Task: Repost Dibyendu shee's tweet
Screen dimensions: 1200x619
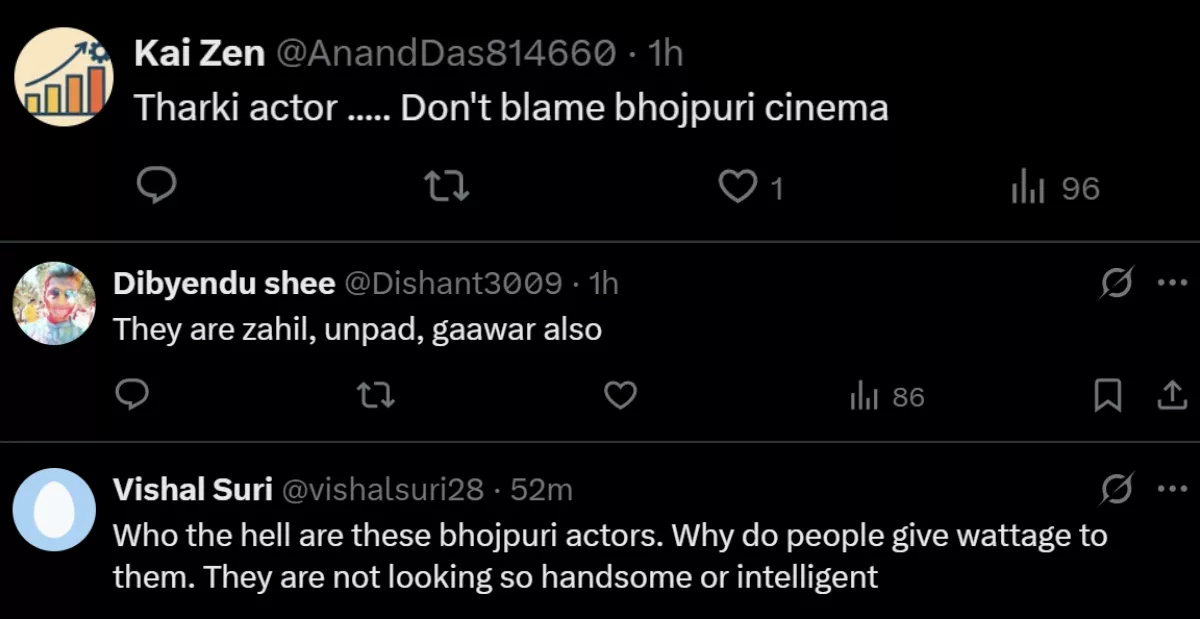Action: 377,397
